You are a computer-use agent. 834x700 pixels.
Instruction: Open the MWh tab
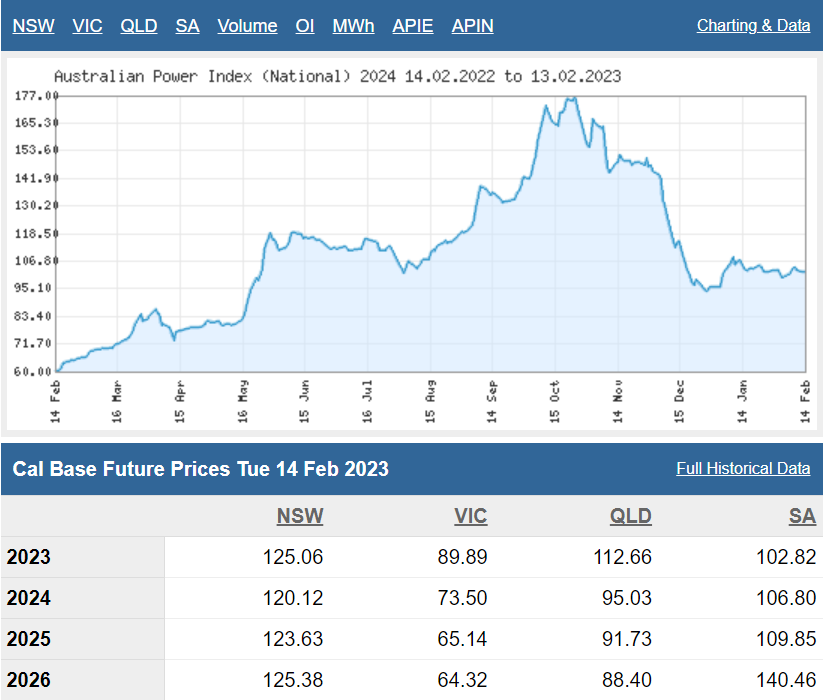pyautogui.click(x=353, y=26)
